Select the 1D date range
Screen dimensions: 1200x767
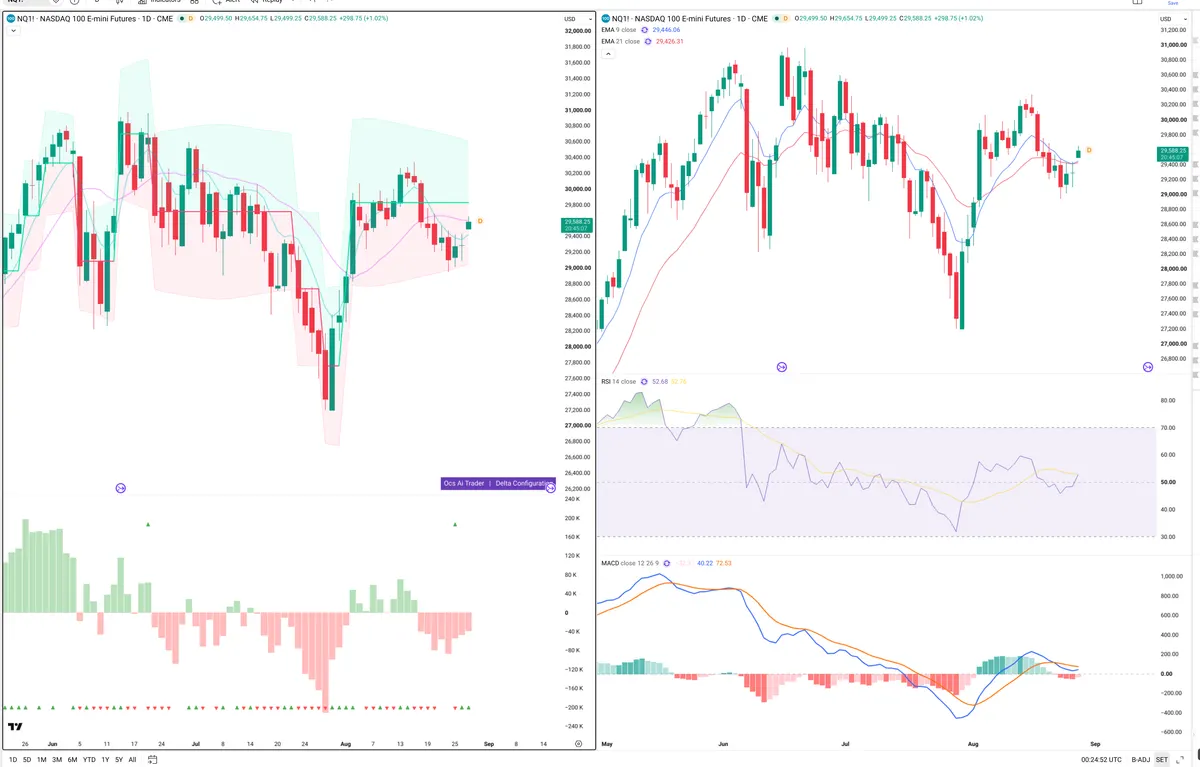[13, 760]
